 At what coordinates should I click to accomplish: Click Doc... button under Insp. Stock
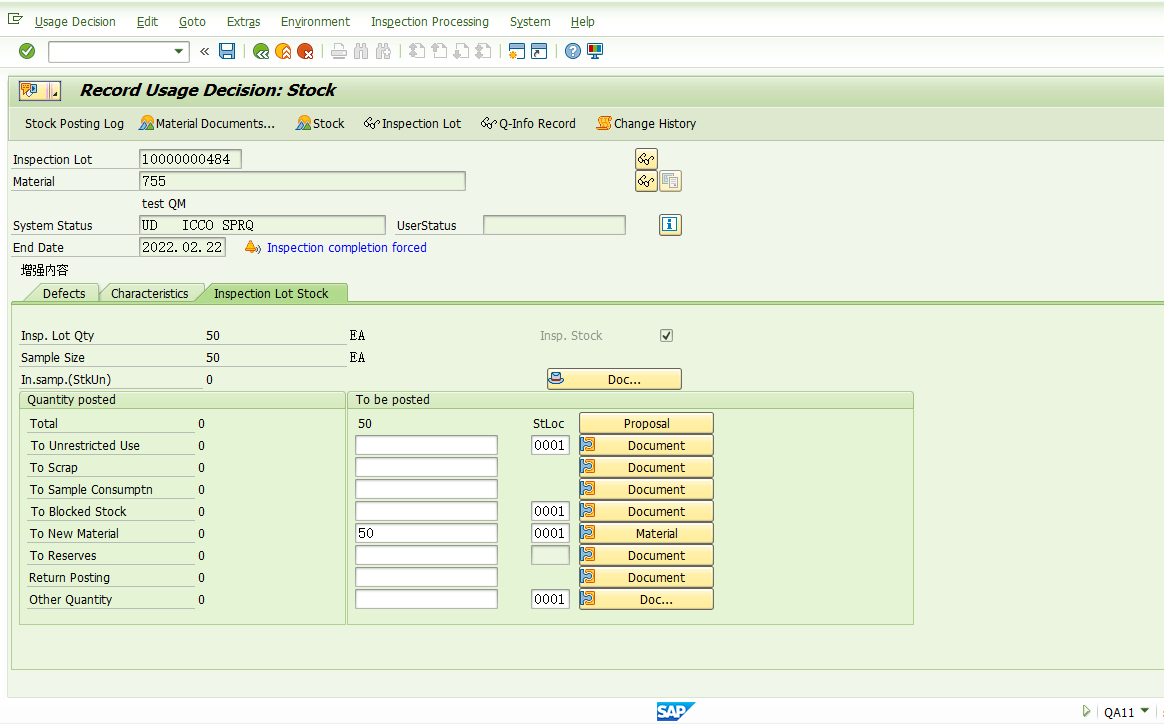point(614,379)
